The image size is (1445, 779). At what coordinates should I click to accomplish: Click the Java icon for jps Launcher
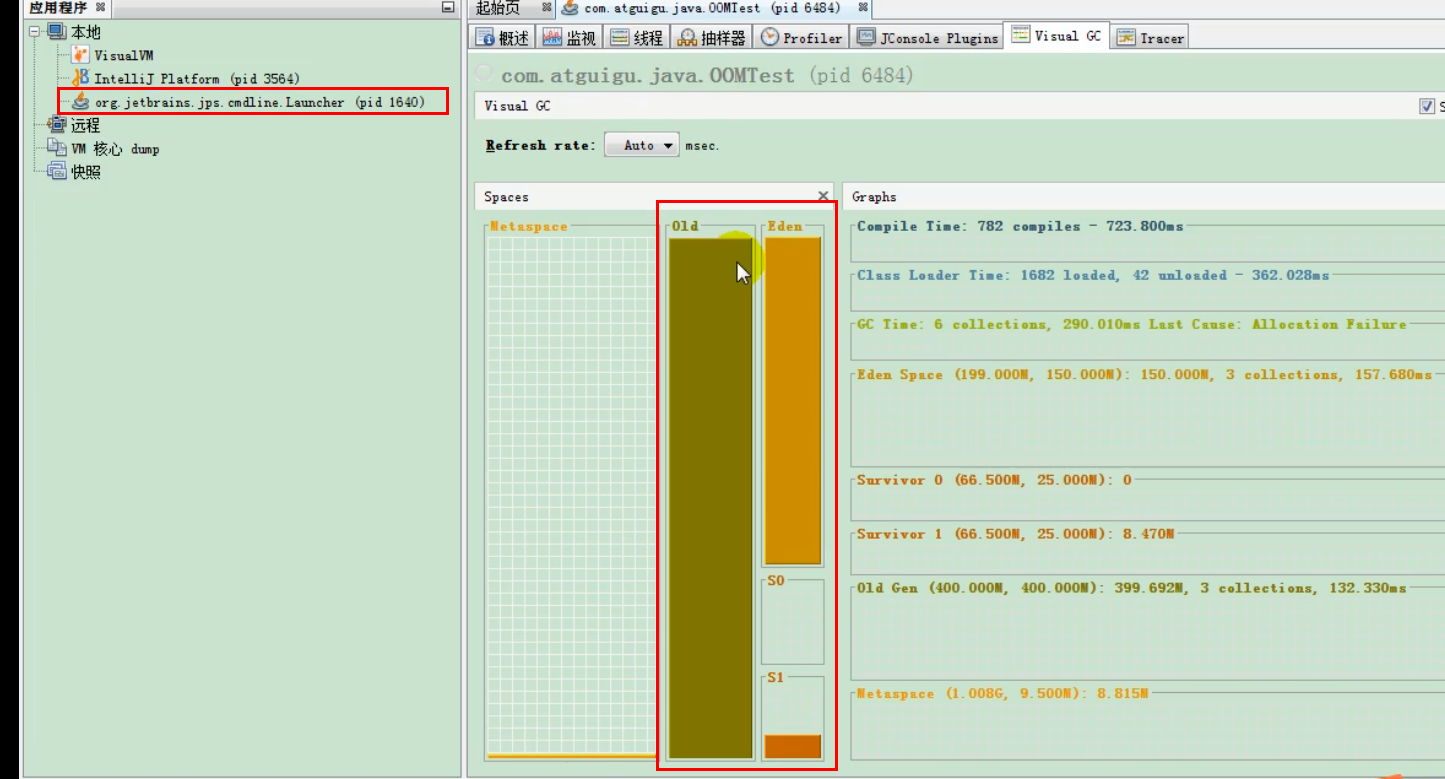click(80, 102)
